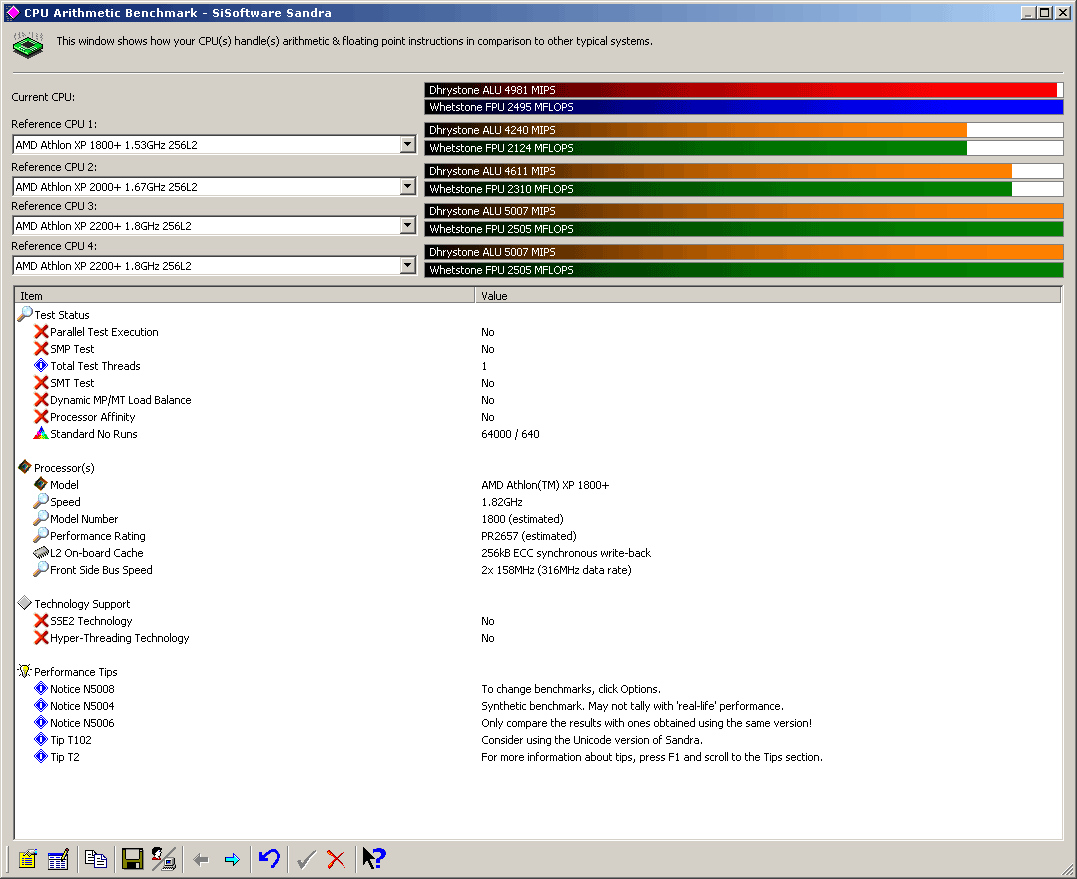Click the value '256kB ECC synchronous write-back'
This screenshot has height=879, width=1077.
tap(566, 553)
